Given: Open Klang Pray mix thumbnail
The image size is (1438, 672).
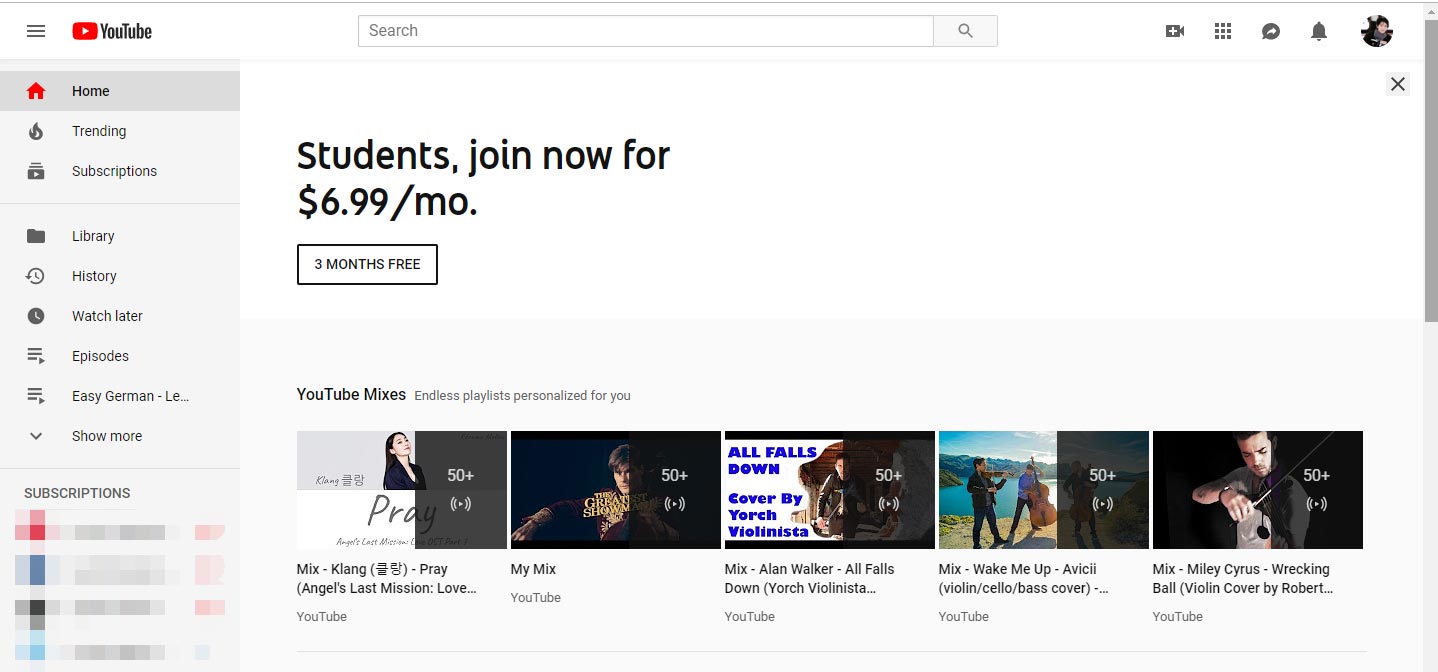Looking at the screenshot, I should point(402,490).
